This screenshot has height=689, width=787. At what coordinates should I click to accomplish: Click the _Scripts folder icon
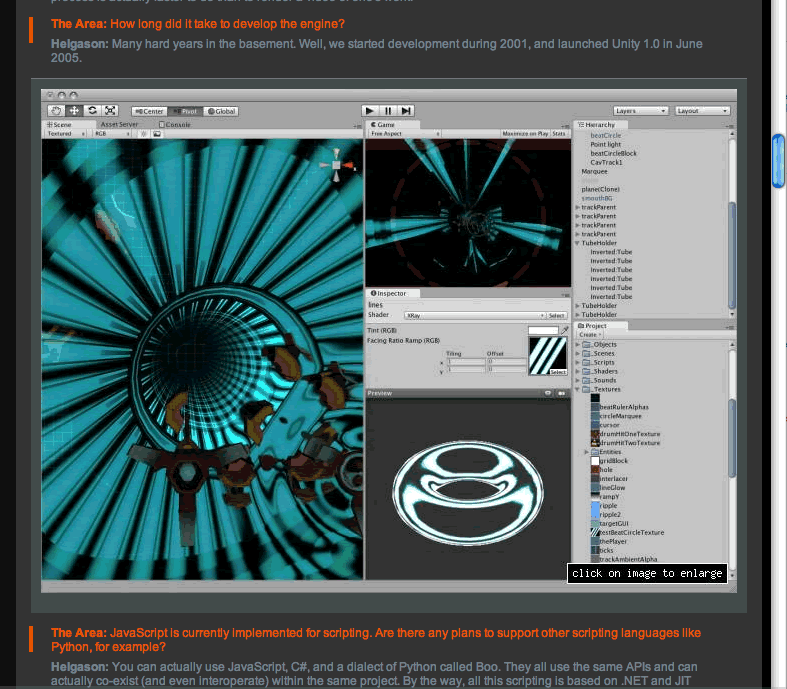pyautogui.click(x=586, y=363)
